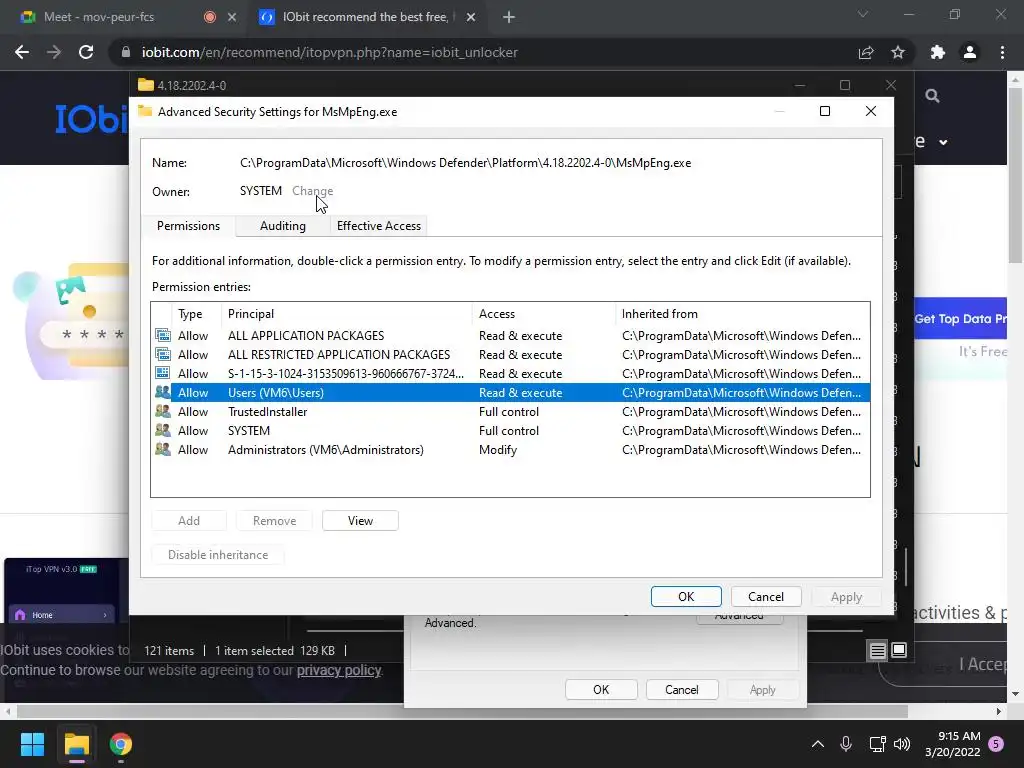Select the ALL RESTRICTED APPLICATION PACKAGES entry

(511, 355)
